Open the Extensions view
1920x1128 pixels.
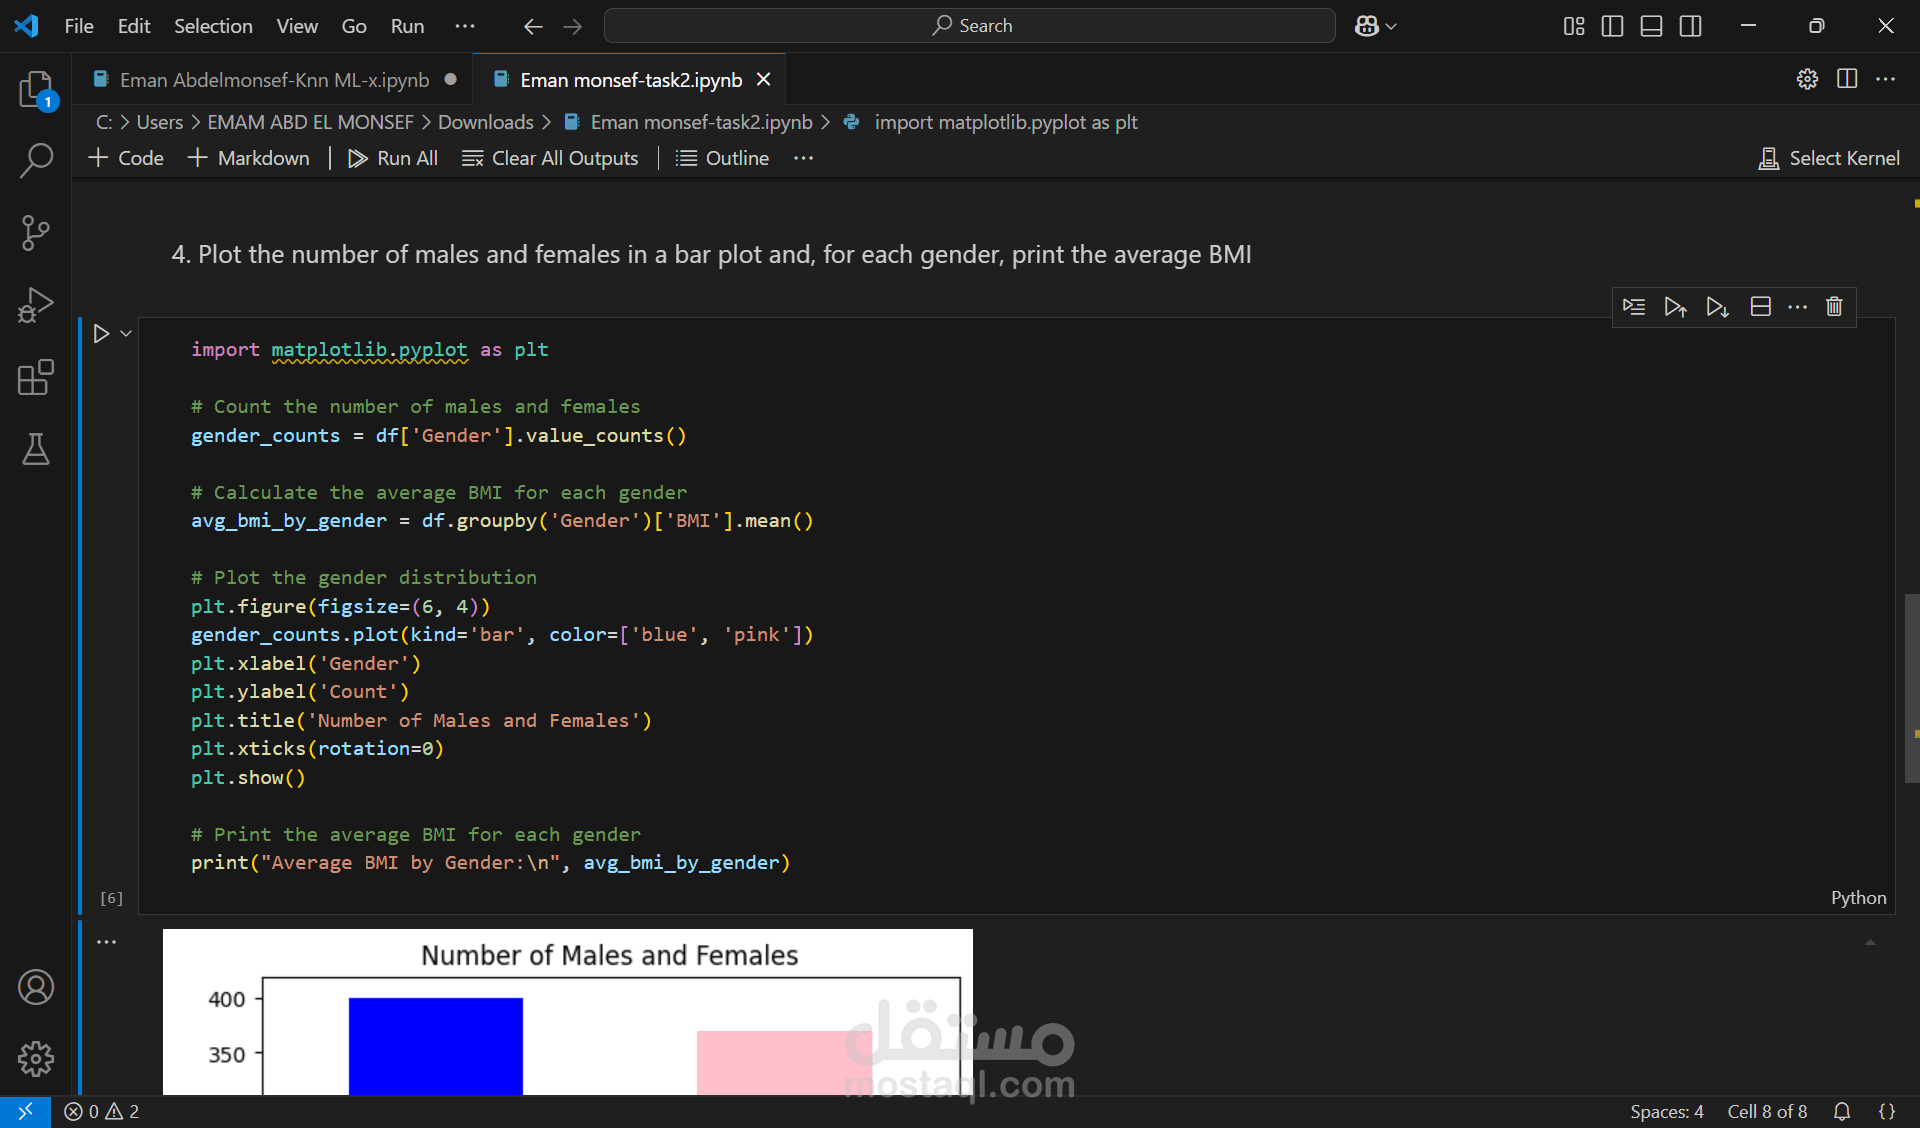point(36,378)
